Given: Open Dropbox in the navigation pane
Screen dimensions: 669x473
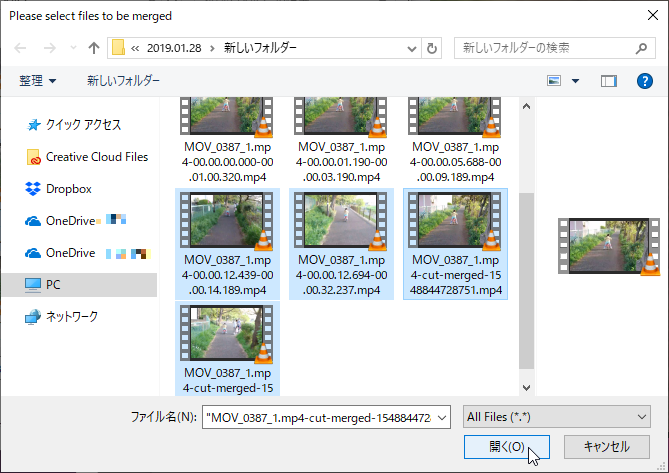Looking at the screenshot, I should click(x=69, y=189).
